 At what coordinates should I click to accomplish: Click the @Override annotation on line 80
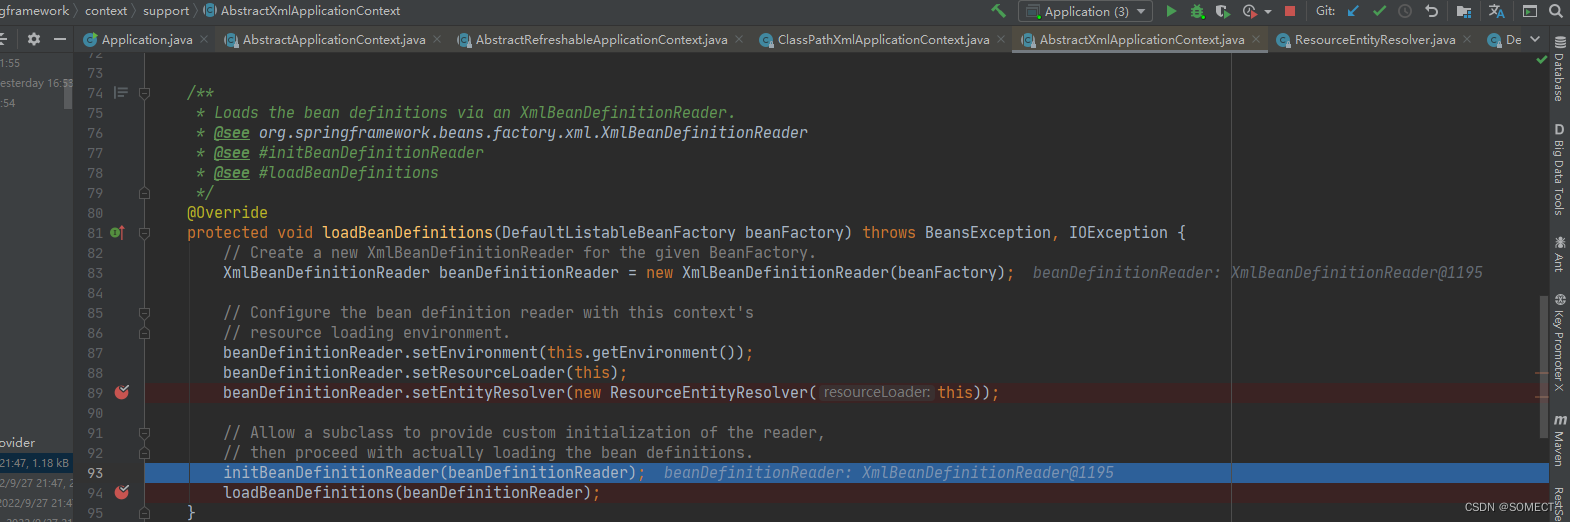pos(227,213)
